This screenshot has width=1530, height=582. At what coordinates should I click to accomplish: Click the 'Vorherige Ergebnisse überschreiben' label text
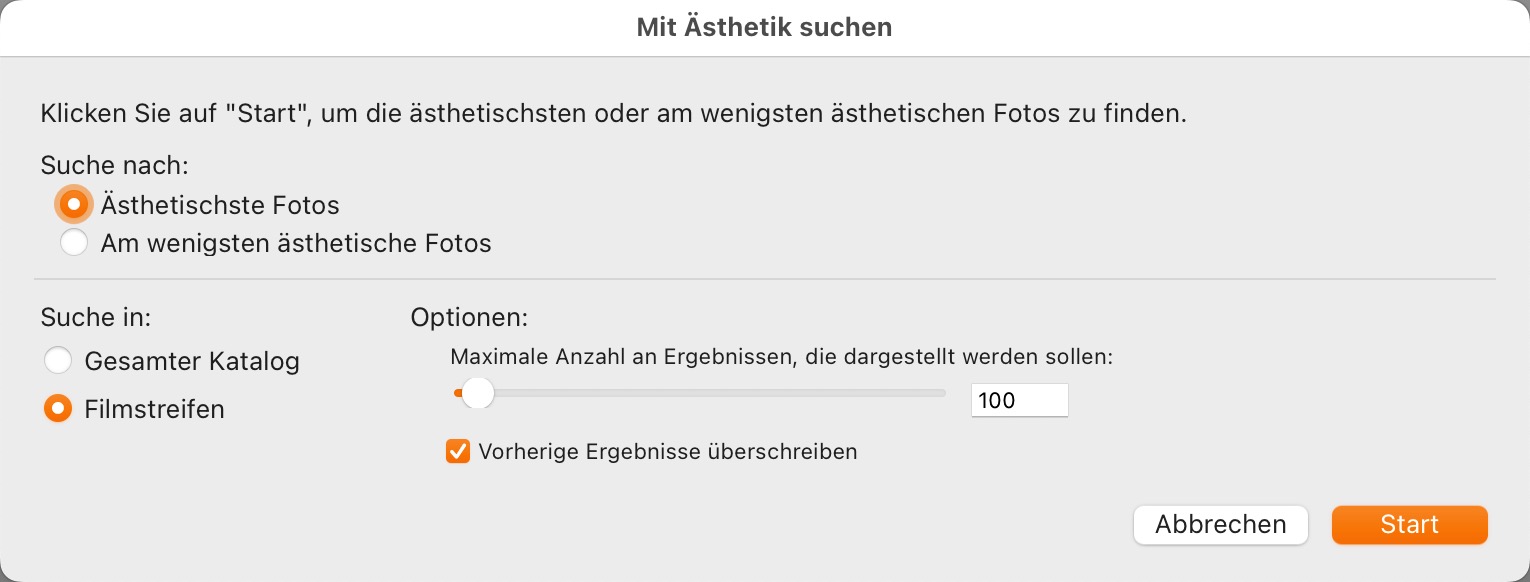667,451
